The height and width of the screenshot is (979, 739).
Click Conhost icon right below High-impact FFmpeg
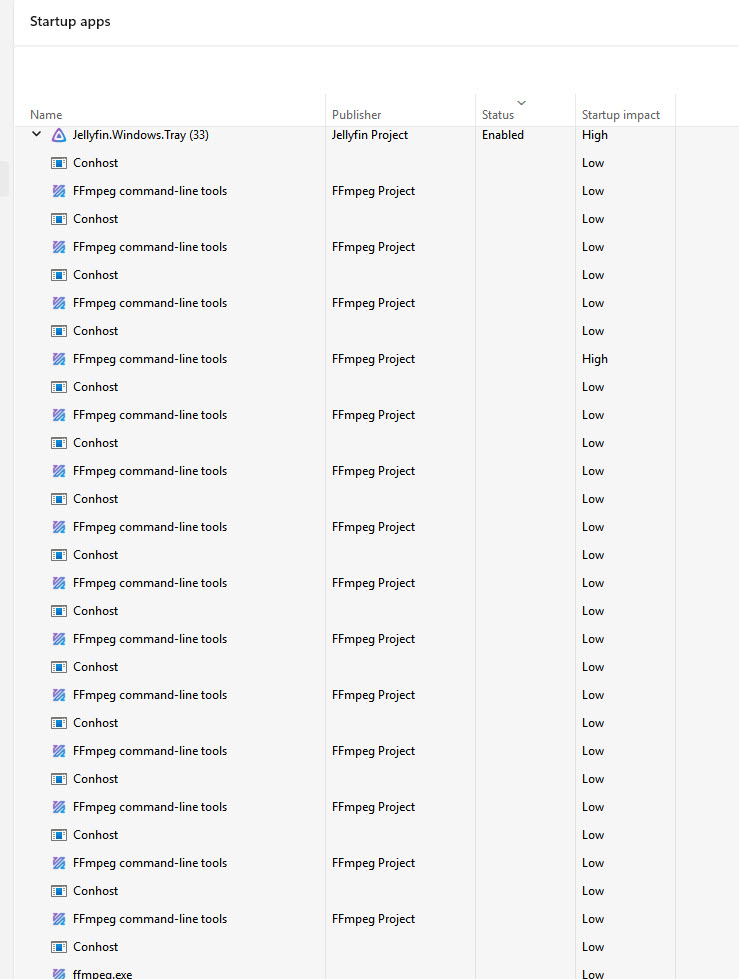(59, 387)
